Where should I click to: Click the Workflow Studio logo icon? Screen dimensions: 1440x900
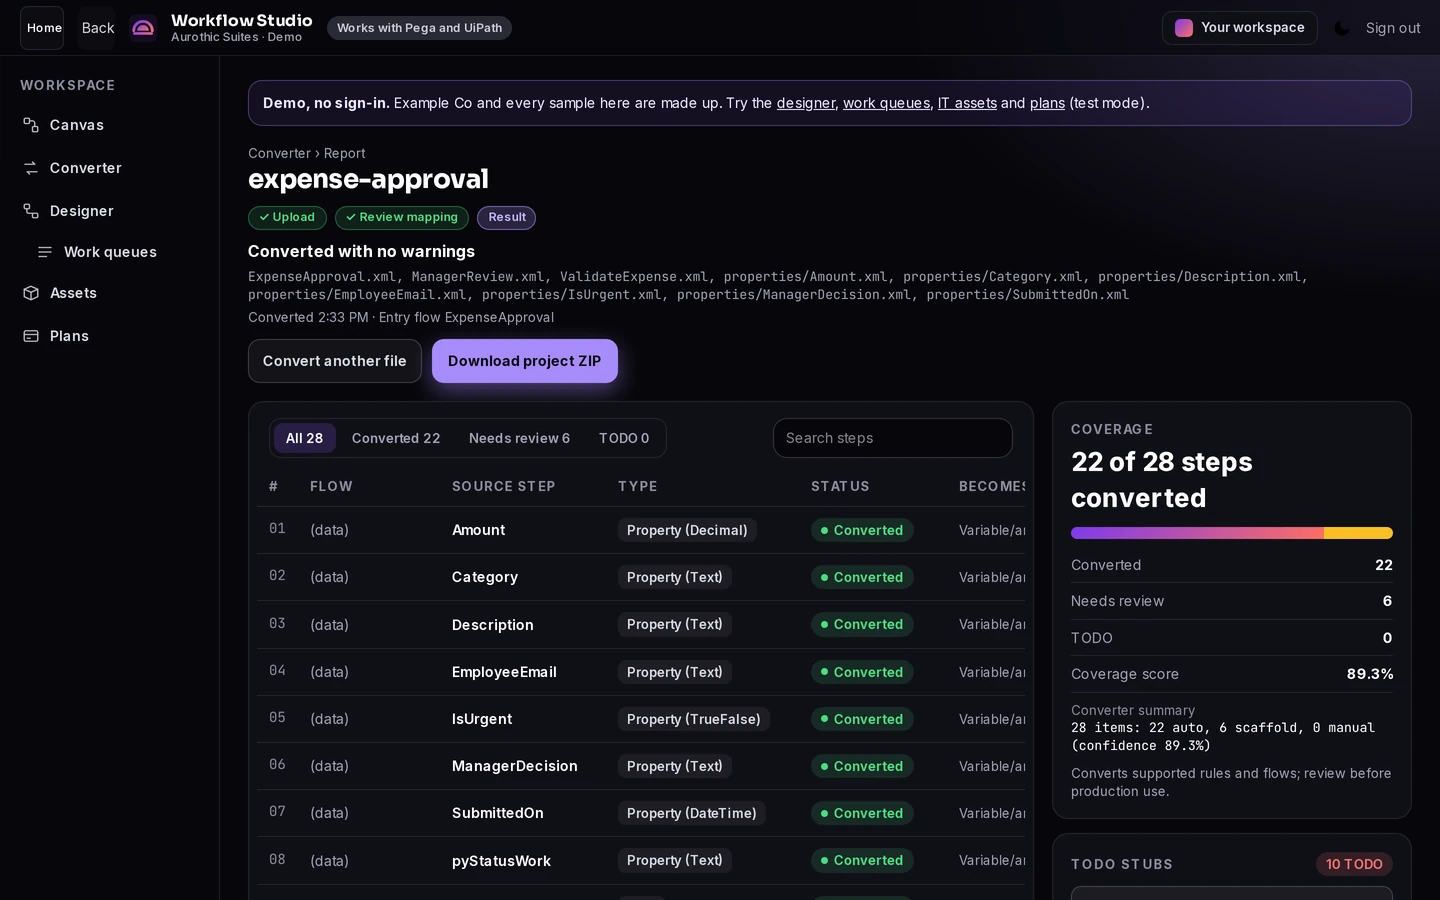pyautogui.click(x=143, y=28)
